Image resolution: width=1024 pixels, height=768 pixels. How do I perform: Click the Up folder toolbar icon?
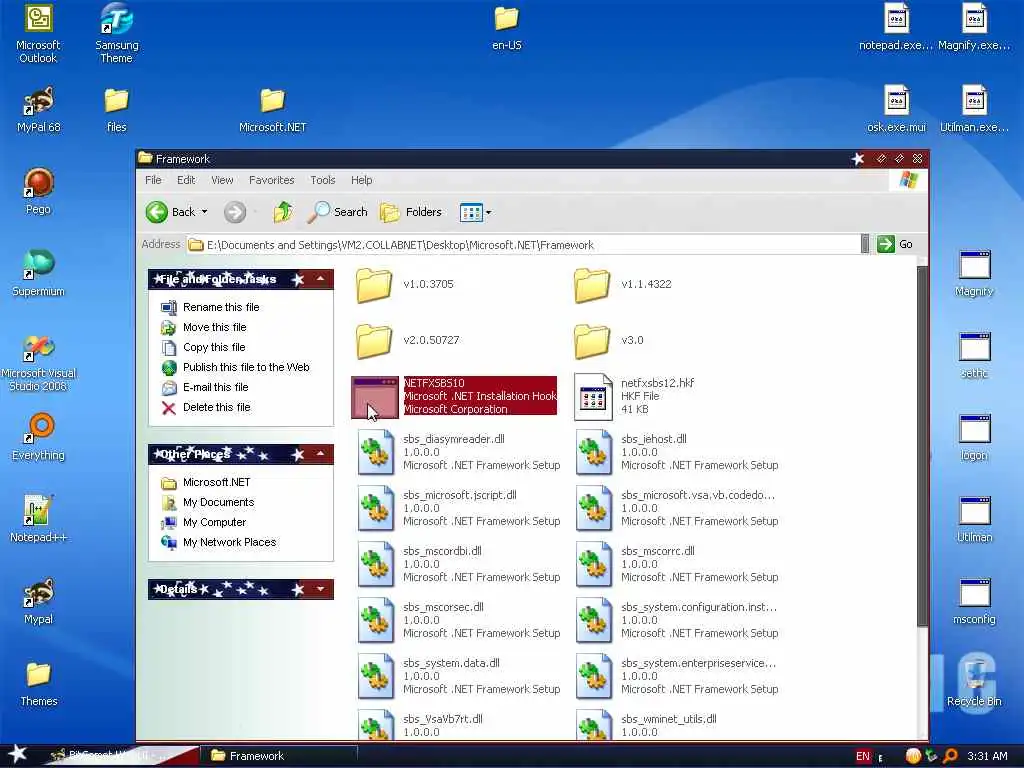click(282, 212)
